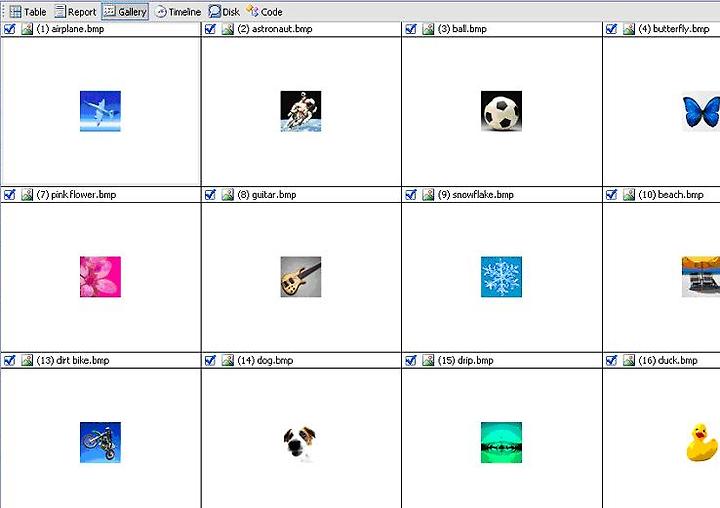Click the picture file icon beside ball.bmp
The width and height of the screenshot is (720, 508).
428,29
